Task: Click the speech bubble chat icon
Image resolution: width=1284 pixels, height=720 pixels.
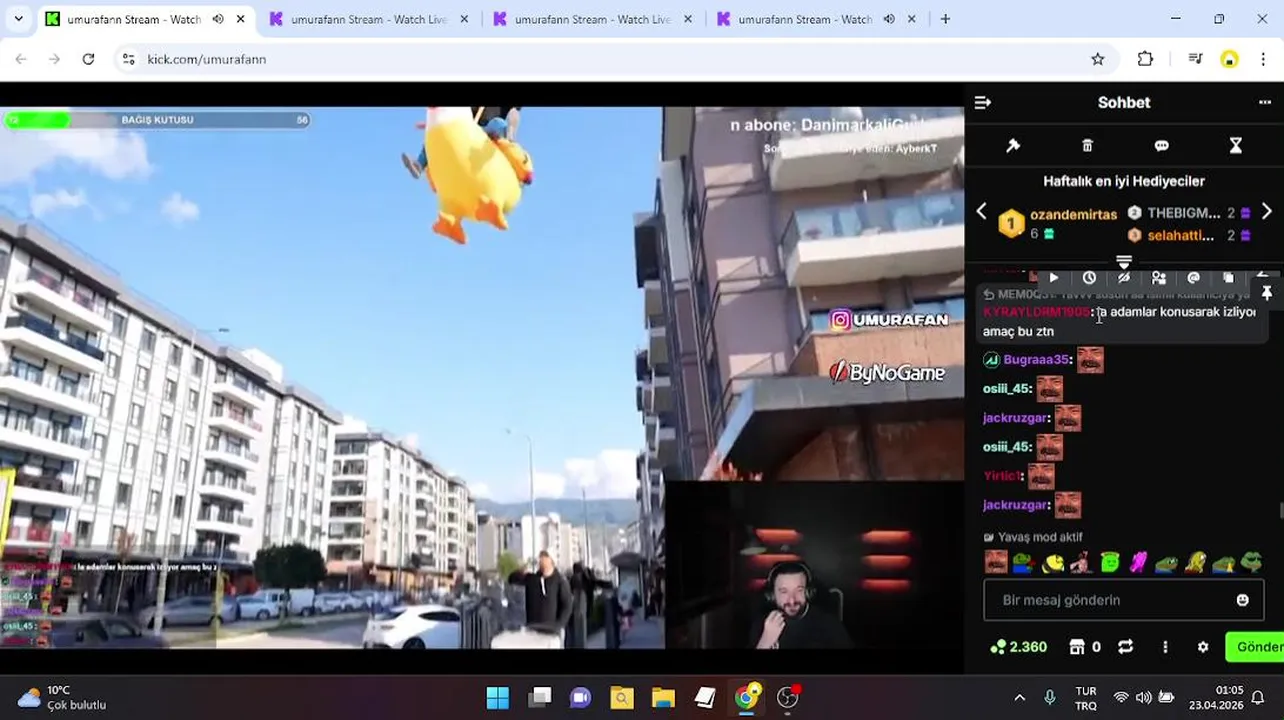Action: click(x=1161, y=146)
